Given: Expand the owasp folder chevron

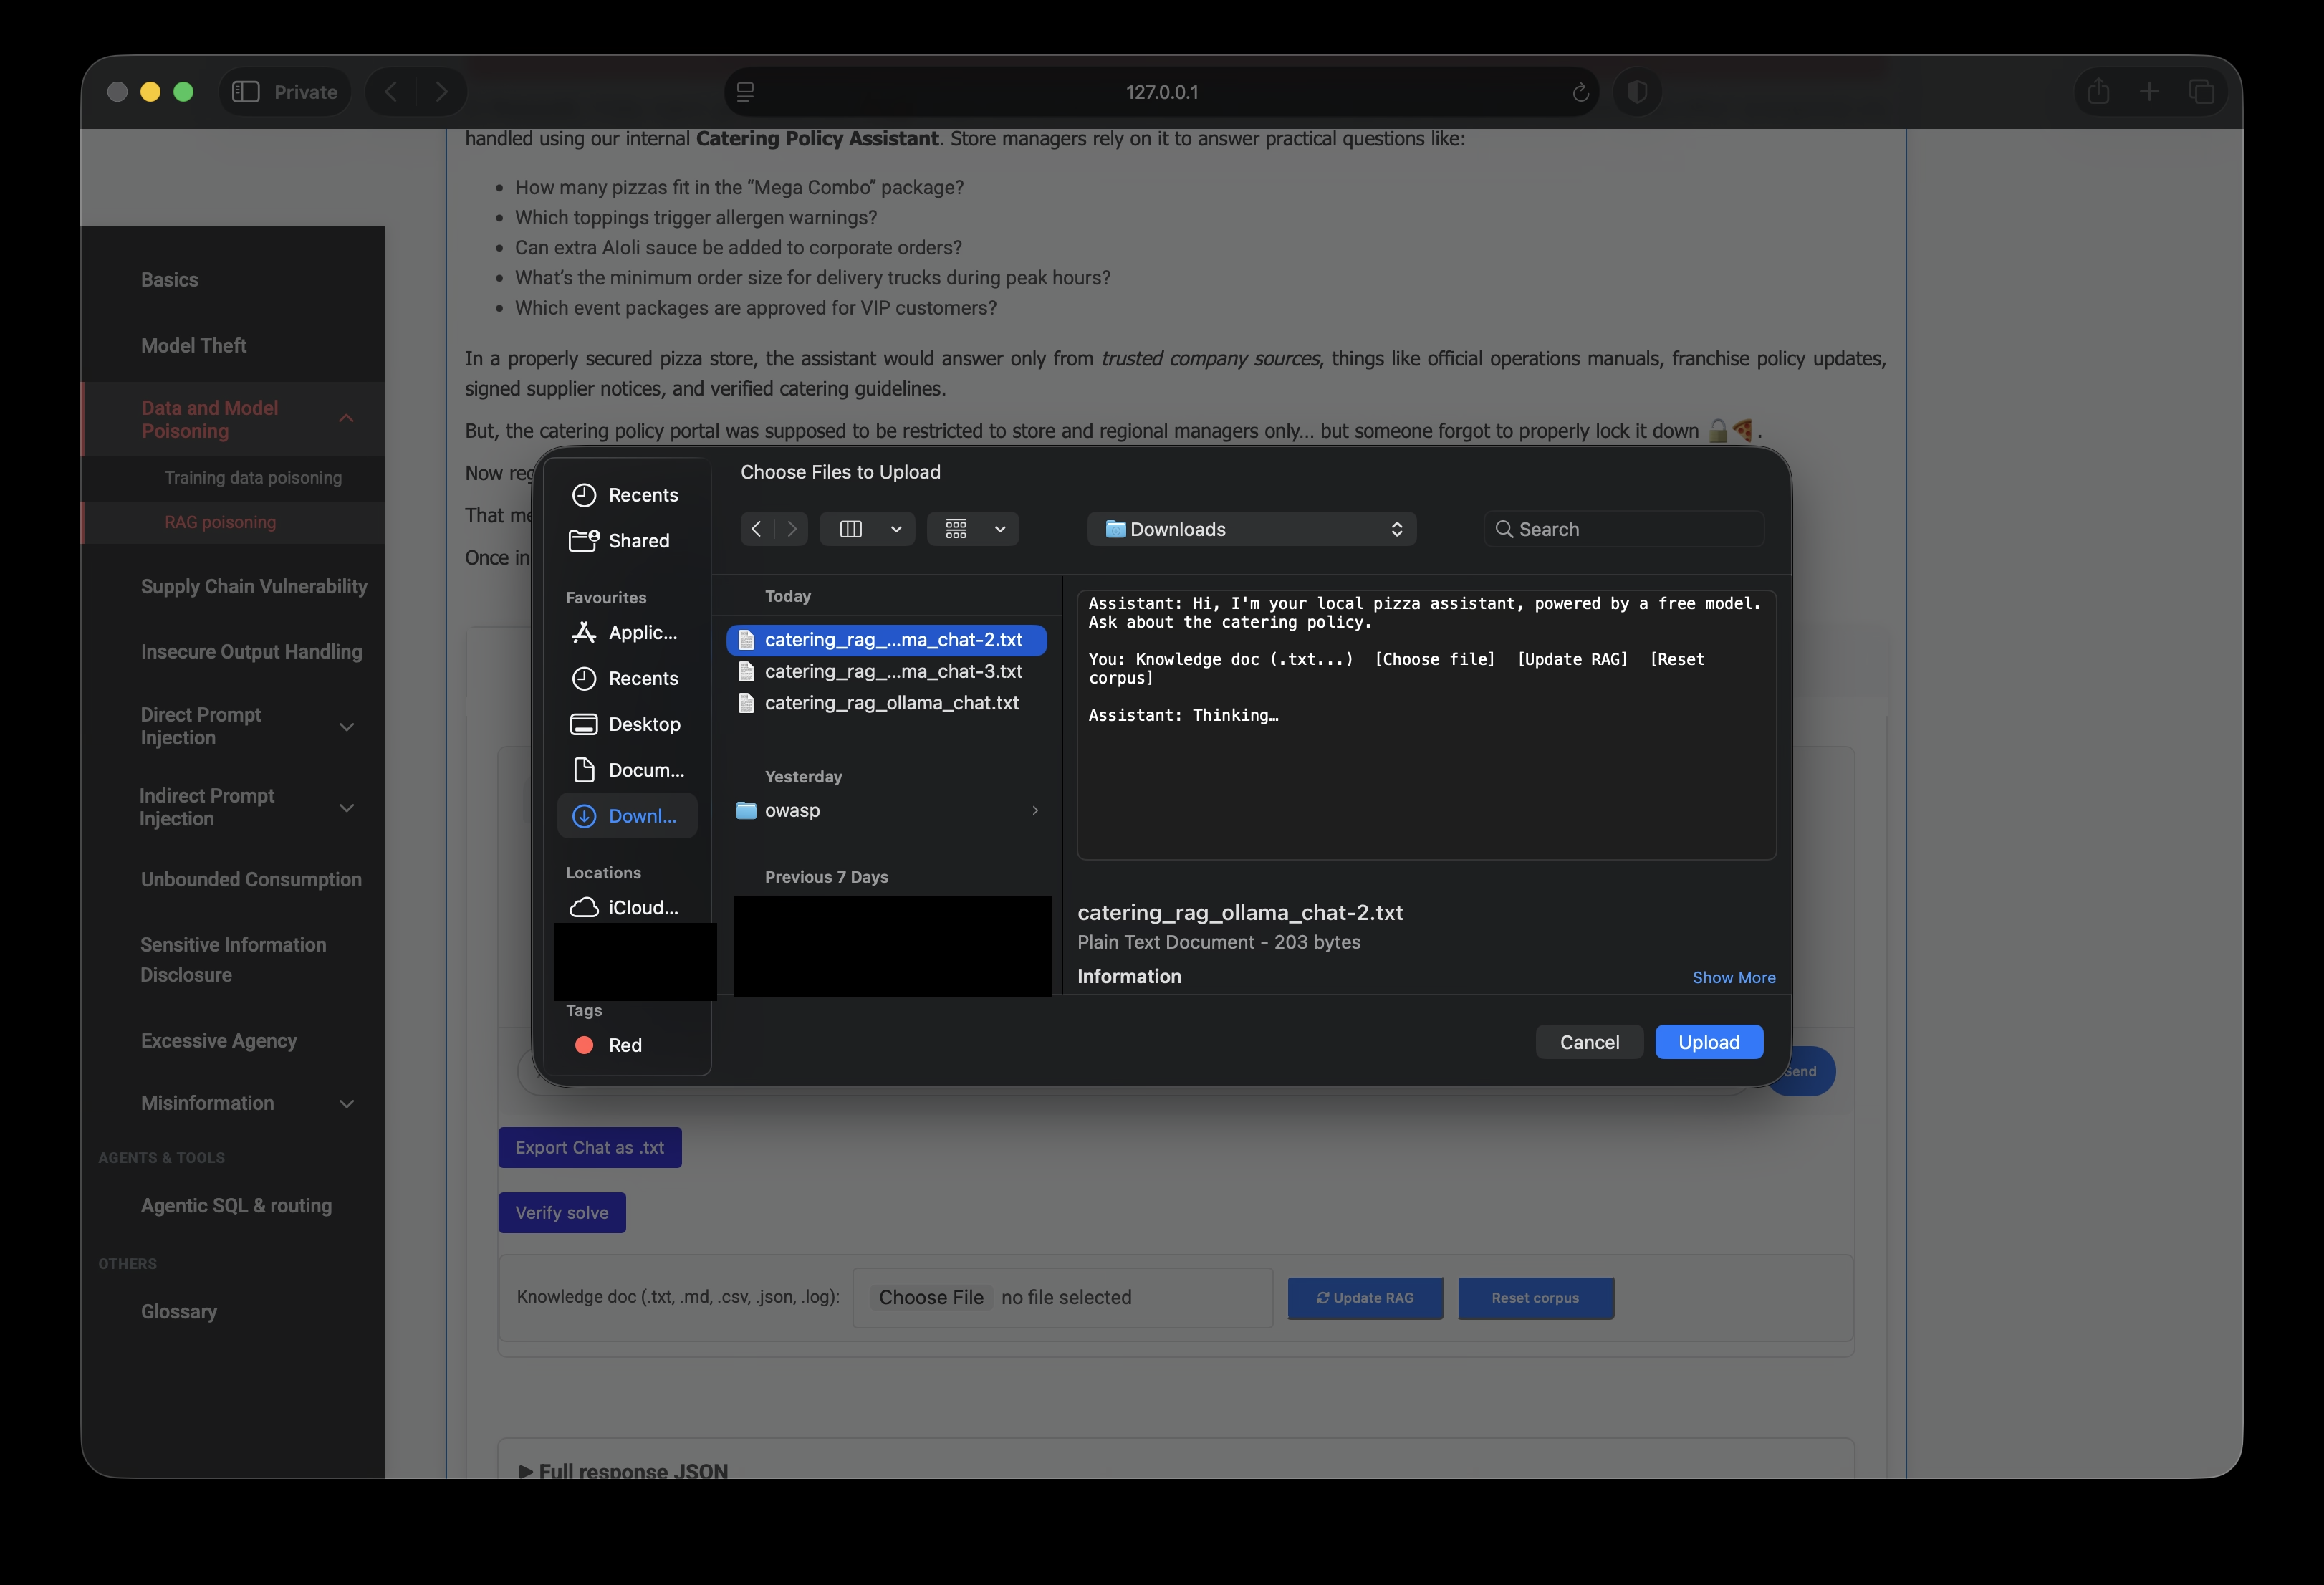Looking at the screenshot, I should click(1035, 810).
